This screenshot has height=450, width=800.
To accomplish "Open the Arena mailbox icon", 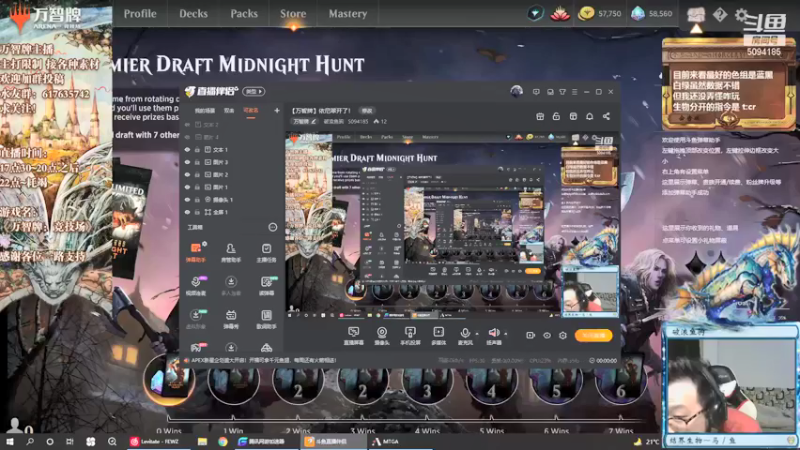I will coord(696,15).
